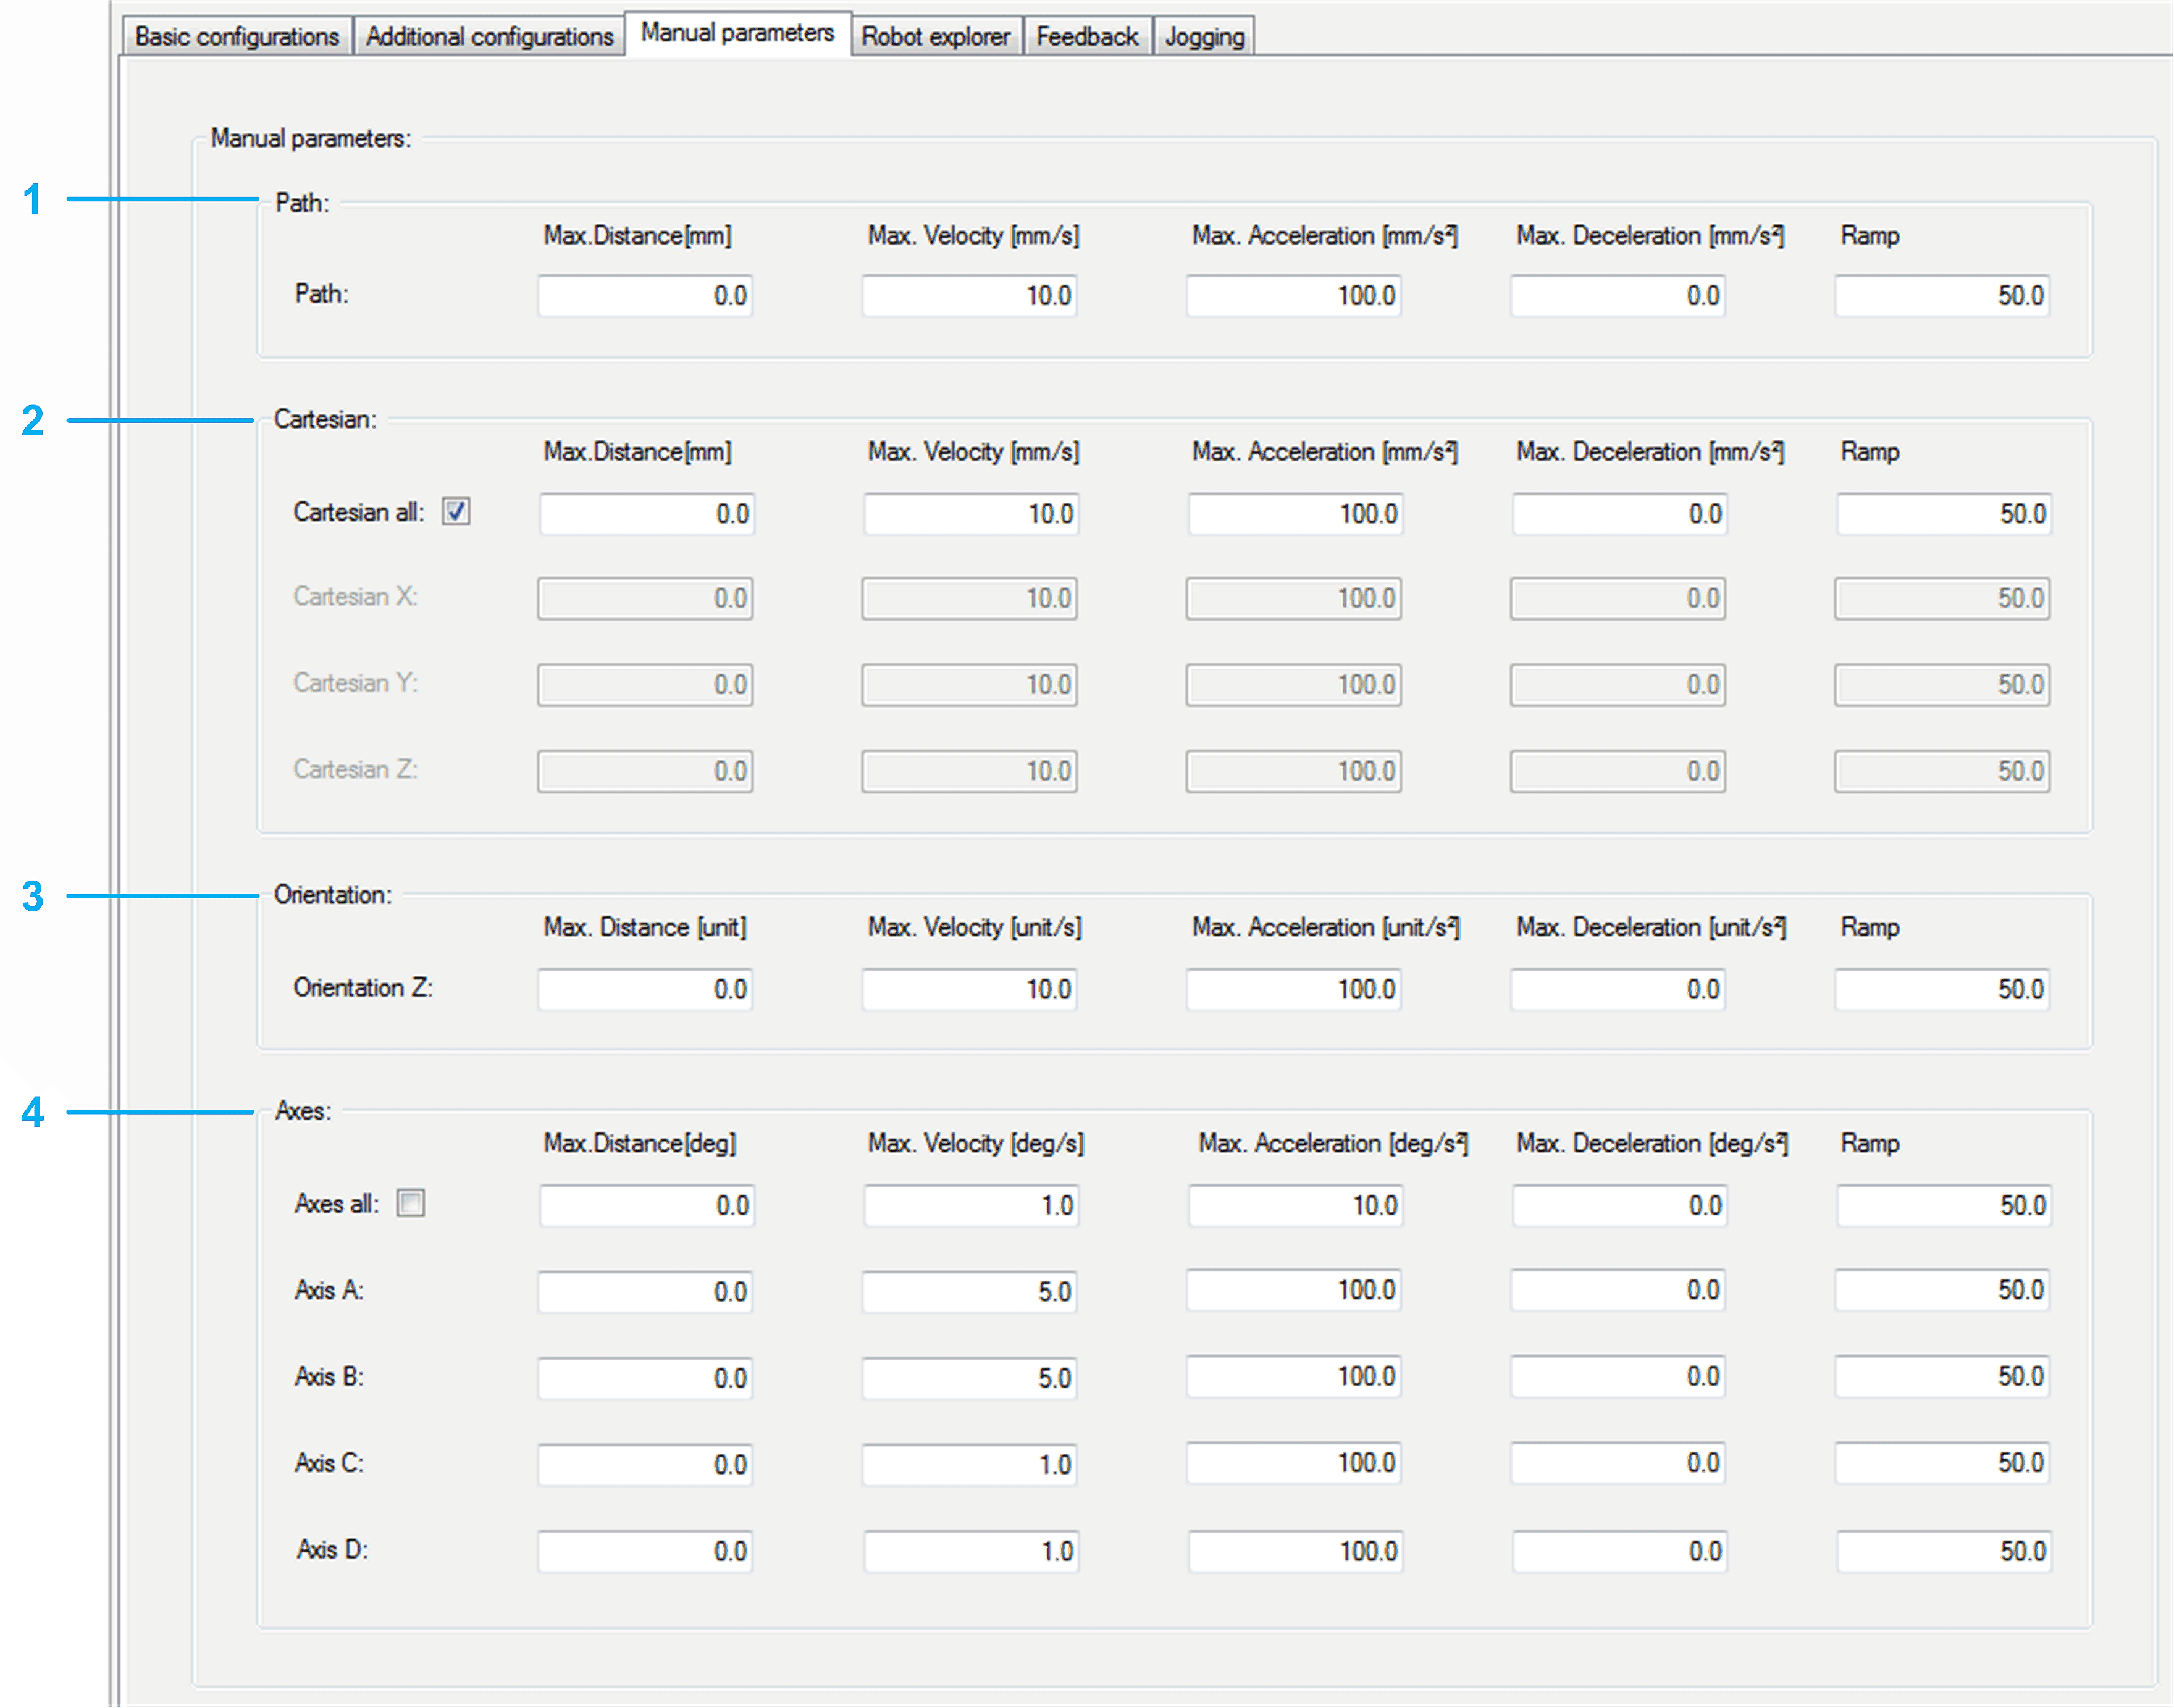2174x1708 pixels.
Task: Click Axes all Ramp field
Action: (1944, 1205)
